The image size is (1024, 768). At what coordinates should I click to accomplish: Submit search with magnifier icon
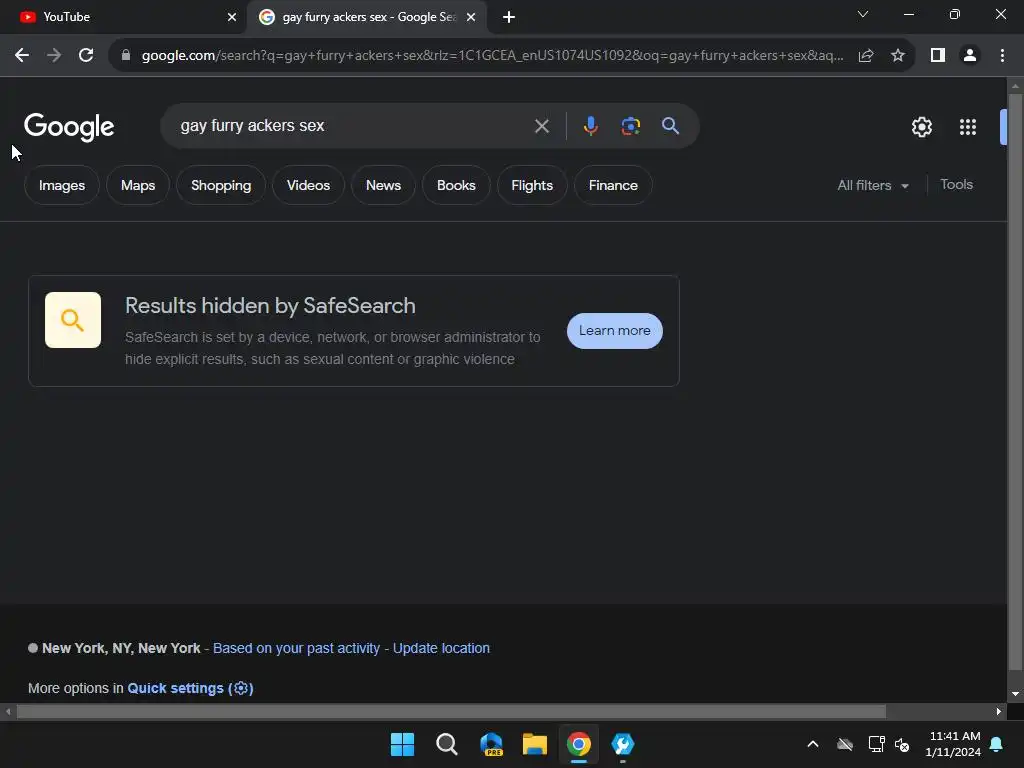(x=671, y=126)
